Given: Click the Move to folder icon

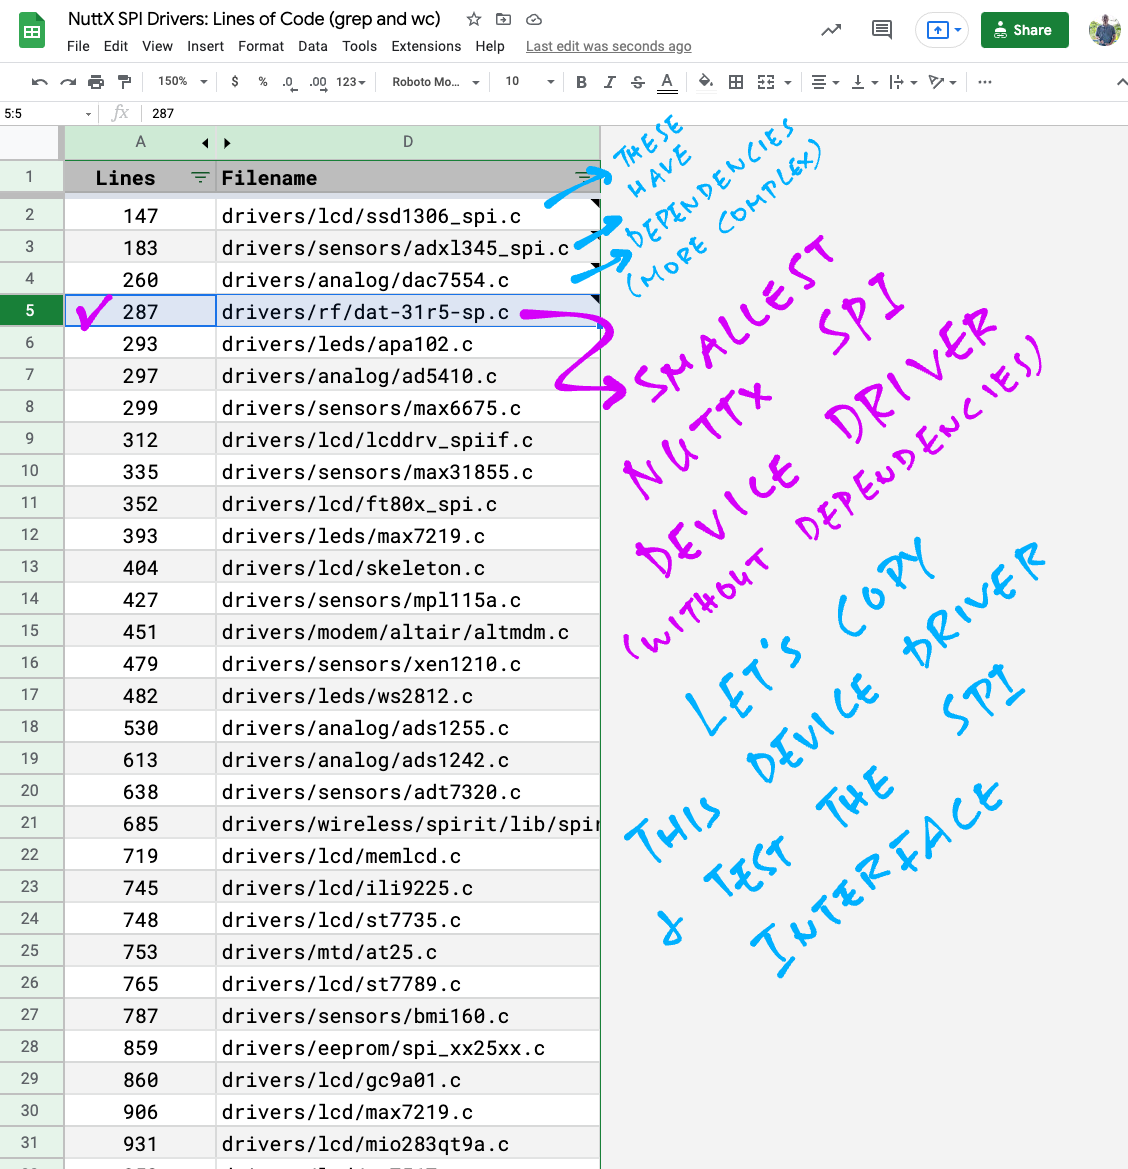Looking at the screenshot, I should coord(504,19).
